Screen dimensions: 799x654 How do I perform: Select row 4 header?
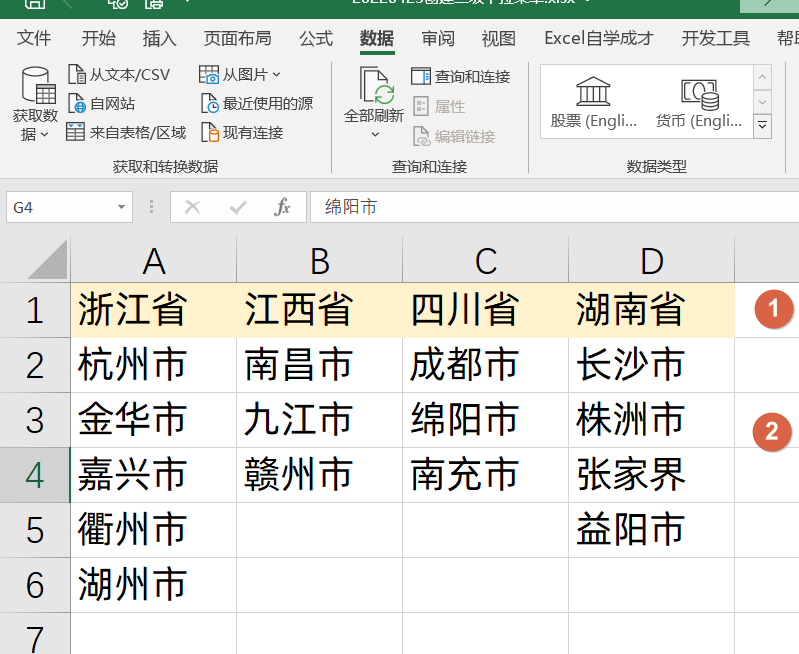[x=35, y=475]
